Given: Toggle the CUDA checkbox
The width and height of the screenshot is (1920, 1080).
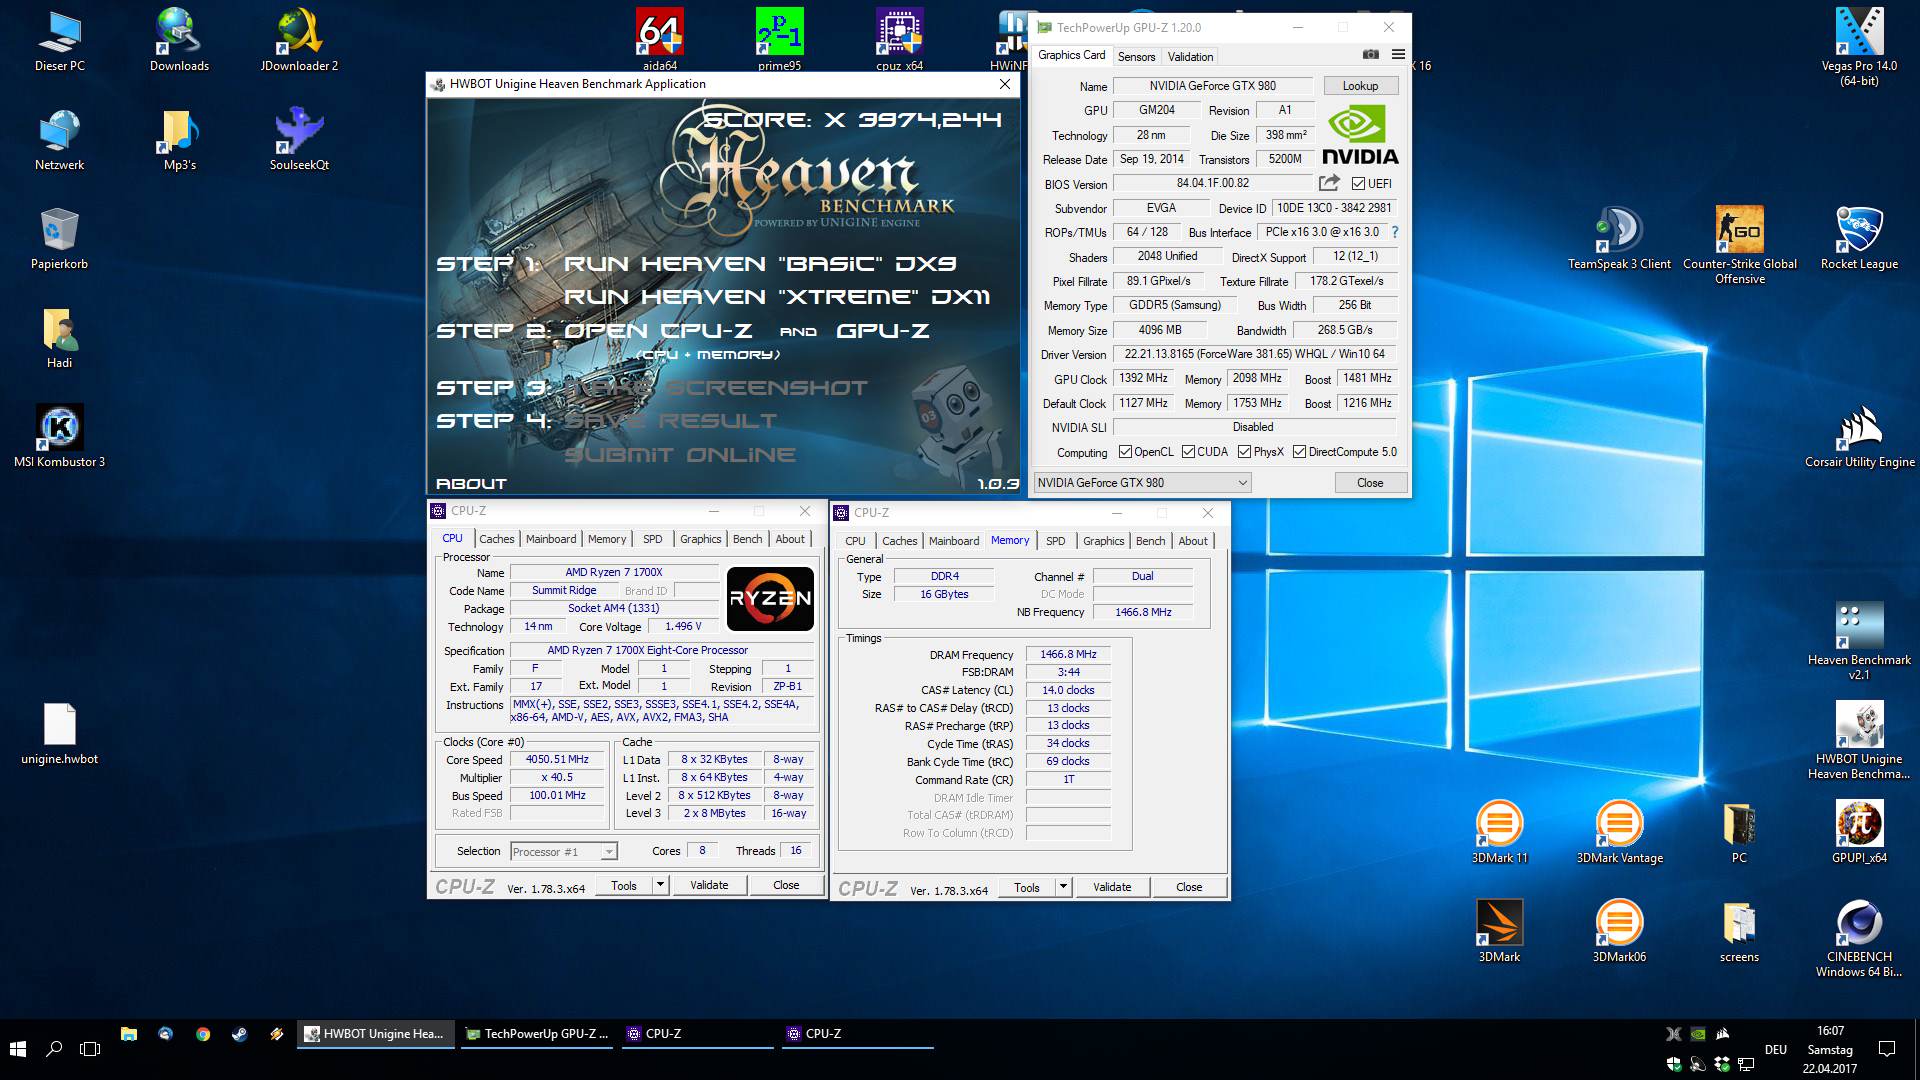Looking at the screenshot, I should pos(1188,452).
